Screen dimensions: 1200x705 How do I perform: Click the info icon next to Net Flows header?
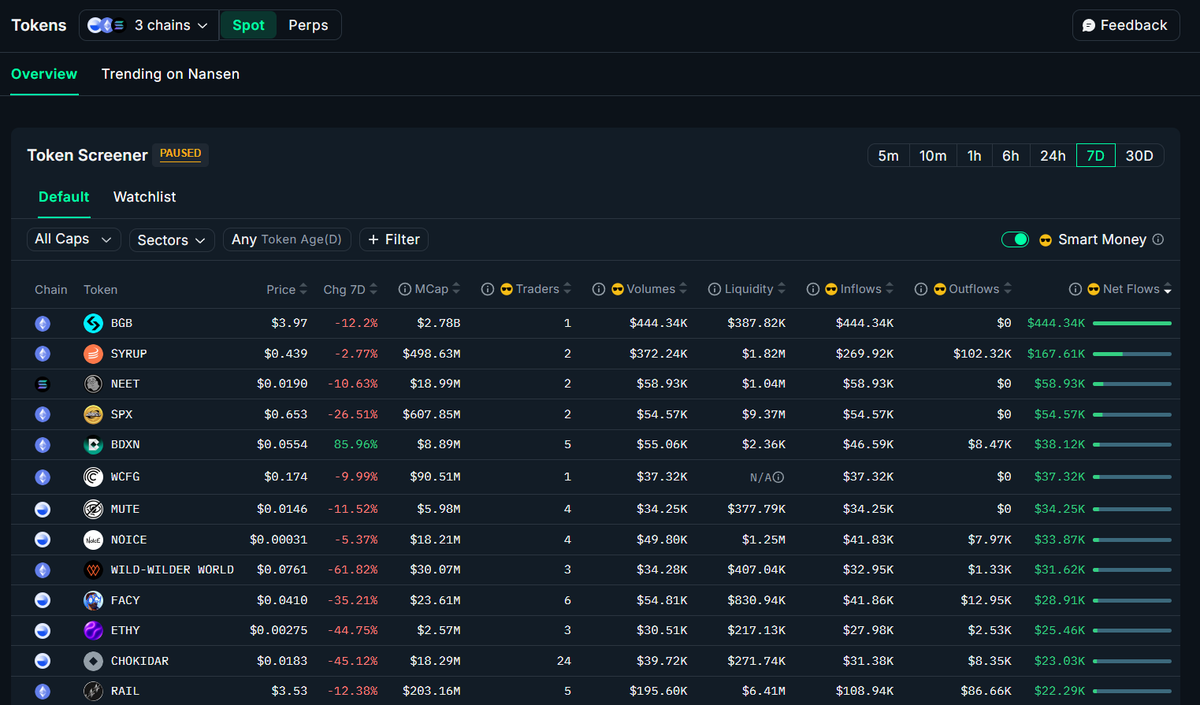click(x=1075, y=289)
